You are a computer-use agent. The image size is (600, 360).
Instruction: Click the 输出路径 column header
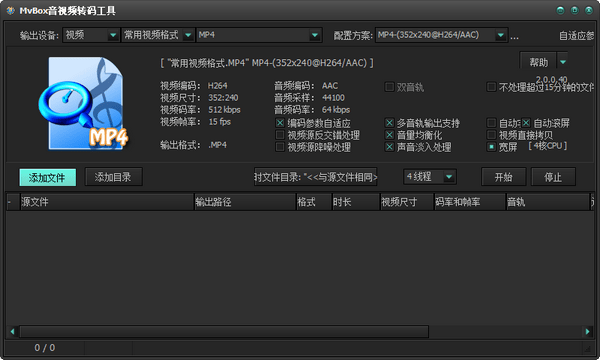[x=245, y=202]
